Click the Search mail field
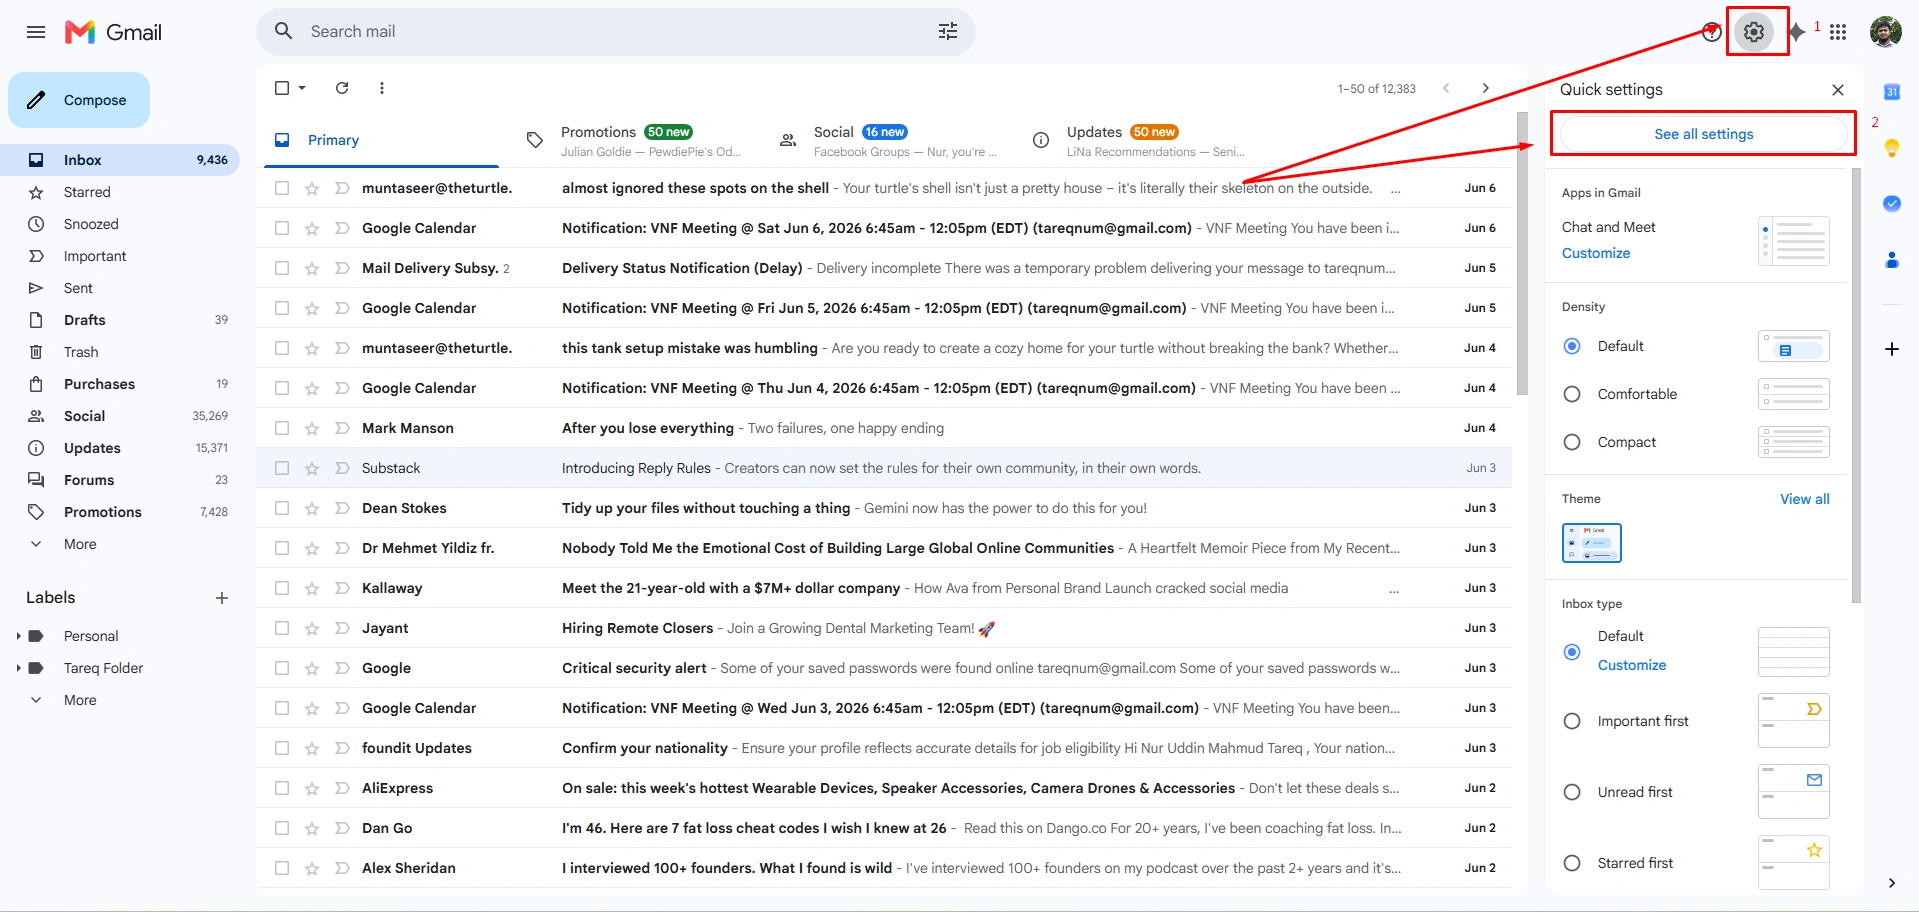Viewport: 1919px width, 912px height. pyautogui.click(x=615, y=32)
